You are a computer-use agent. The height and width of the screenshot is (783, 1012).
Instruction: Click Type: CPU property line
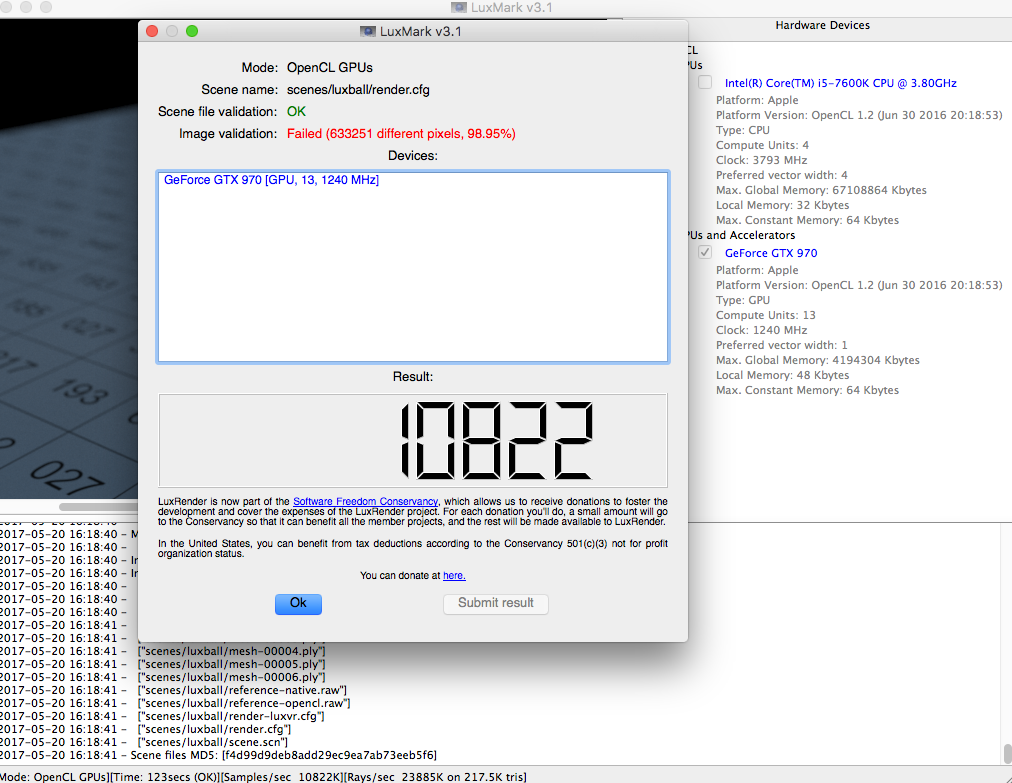point(743,130)
